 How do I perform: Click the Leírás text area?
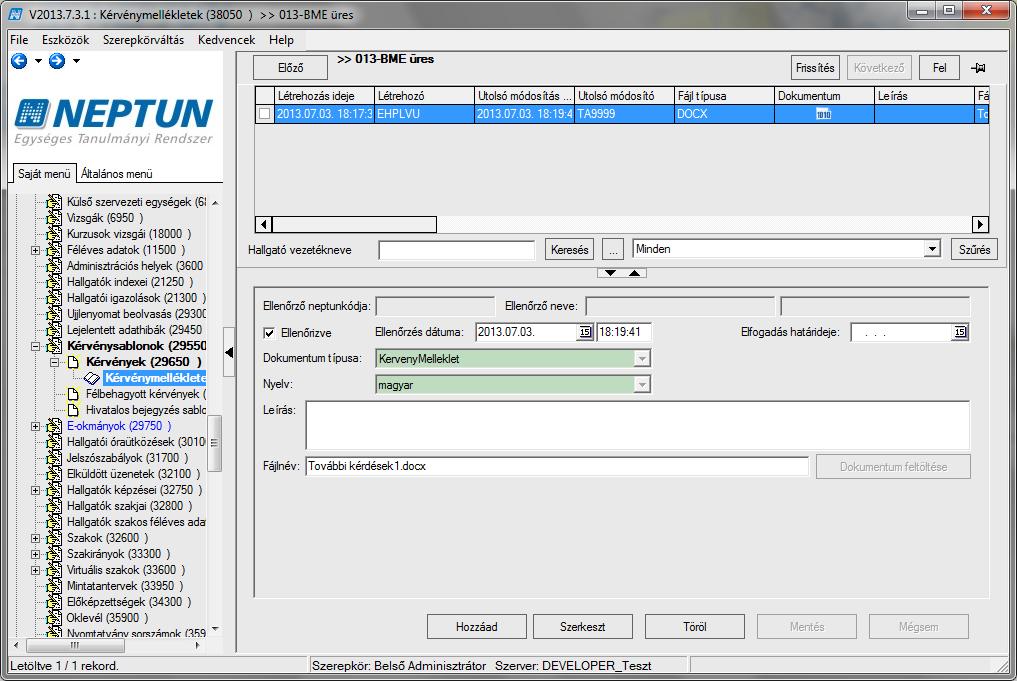click(638, 425)
